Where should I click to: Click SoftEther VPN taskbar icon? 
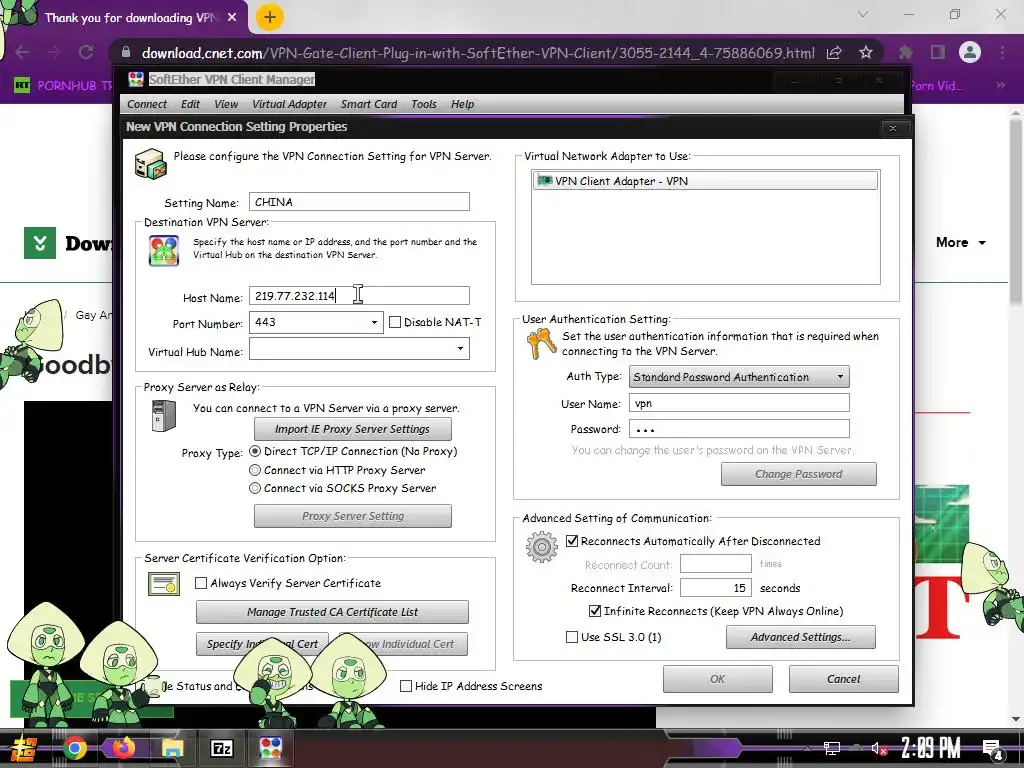click(270, 748)
